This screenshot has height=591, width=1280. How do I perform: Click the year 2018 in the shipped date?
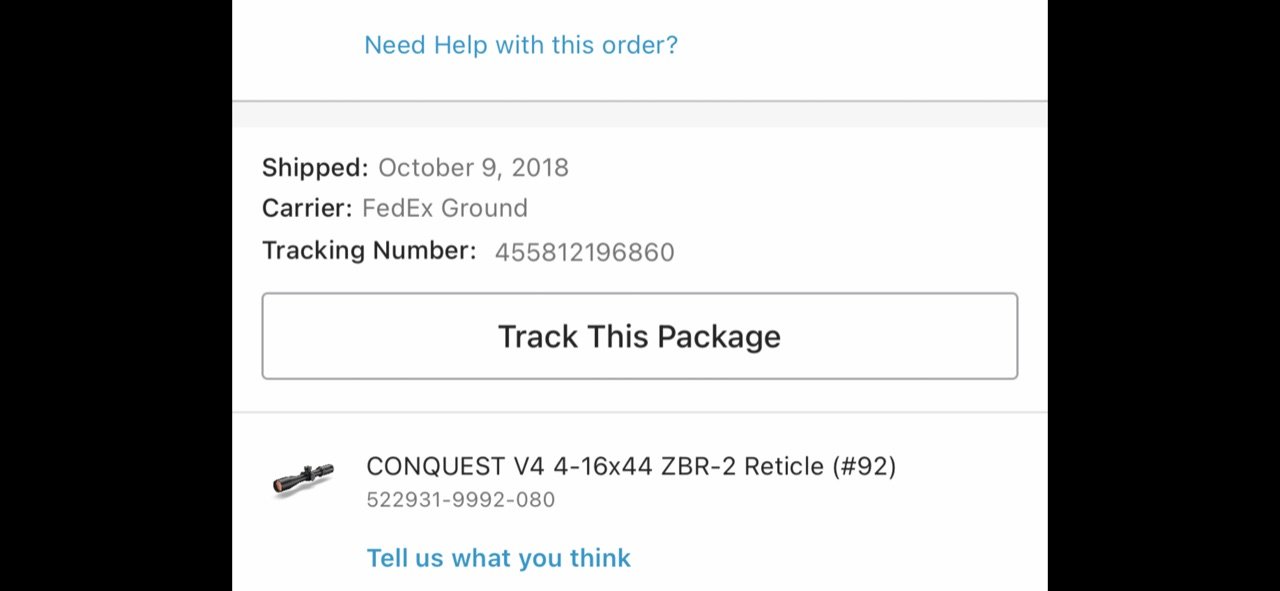click(540, 167)
